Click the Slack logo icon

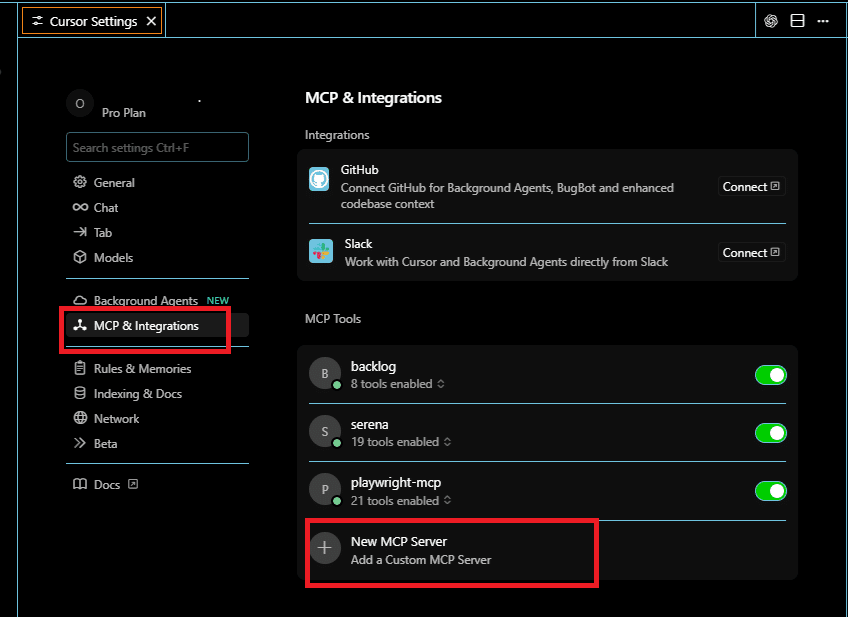(x=320, y=252)
